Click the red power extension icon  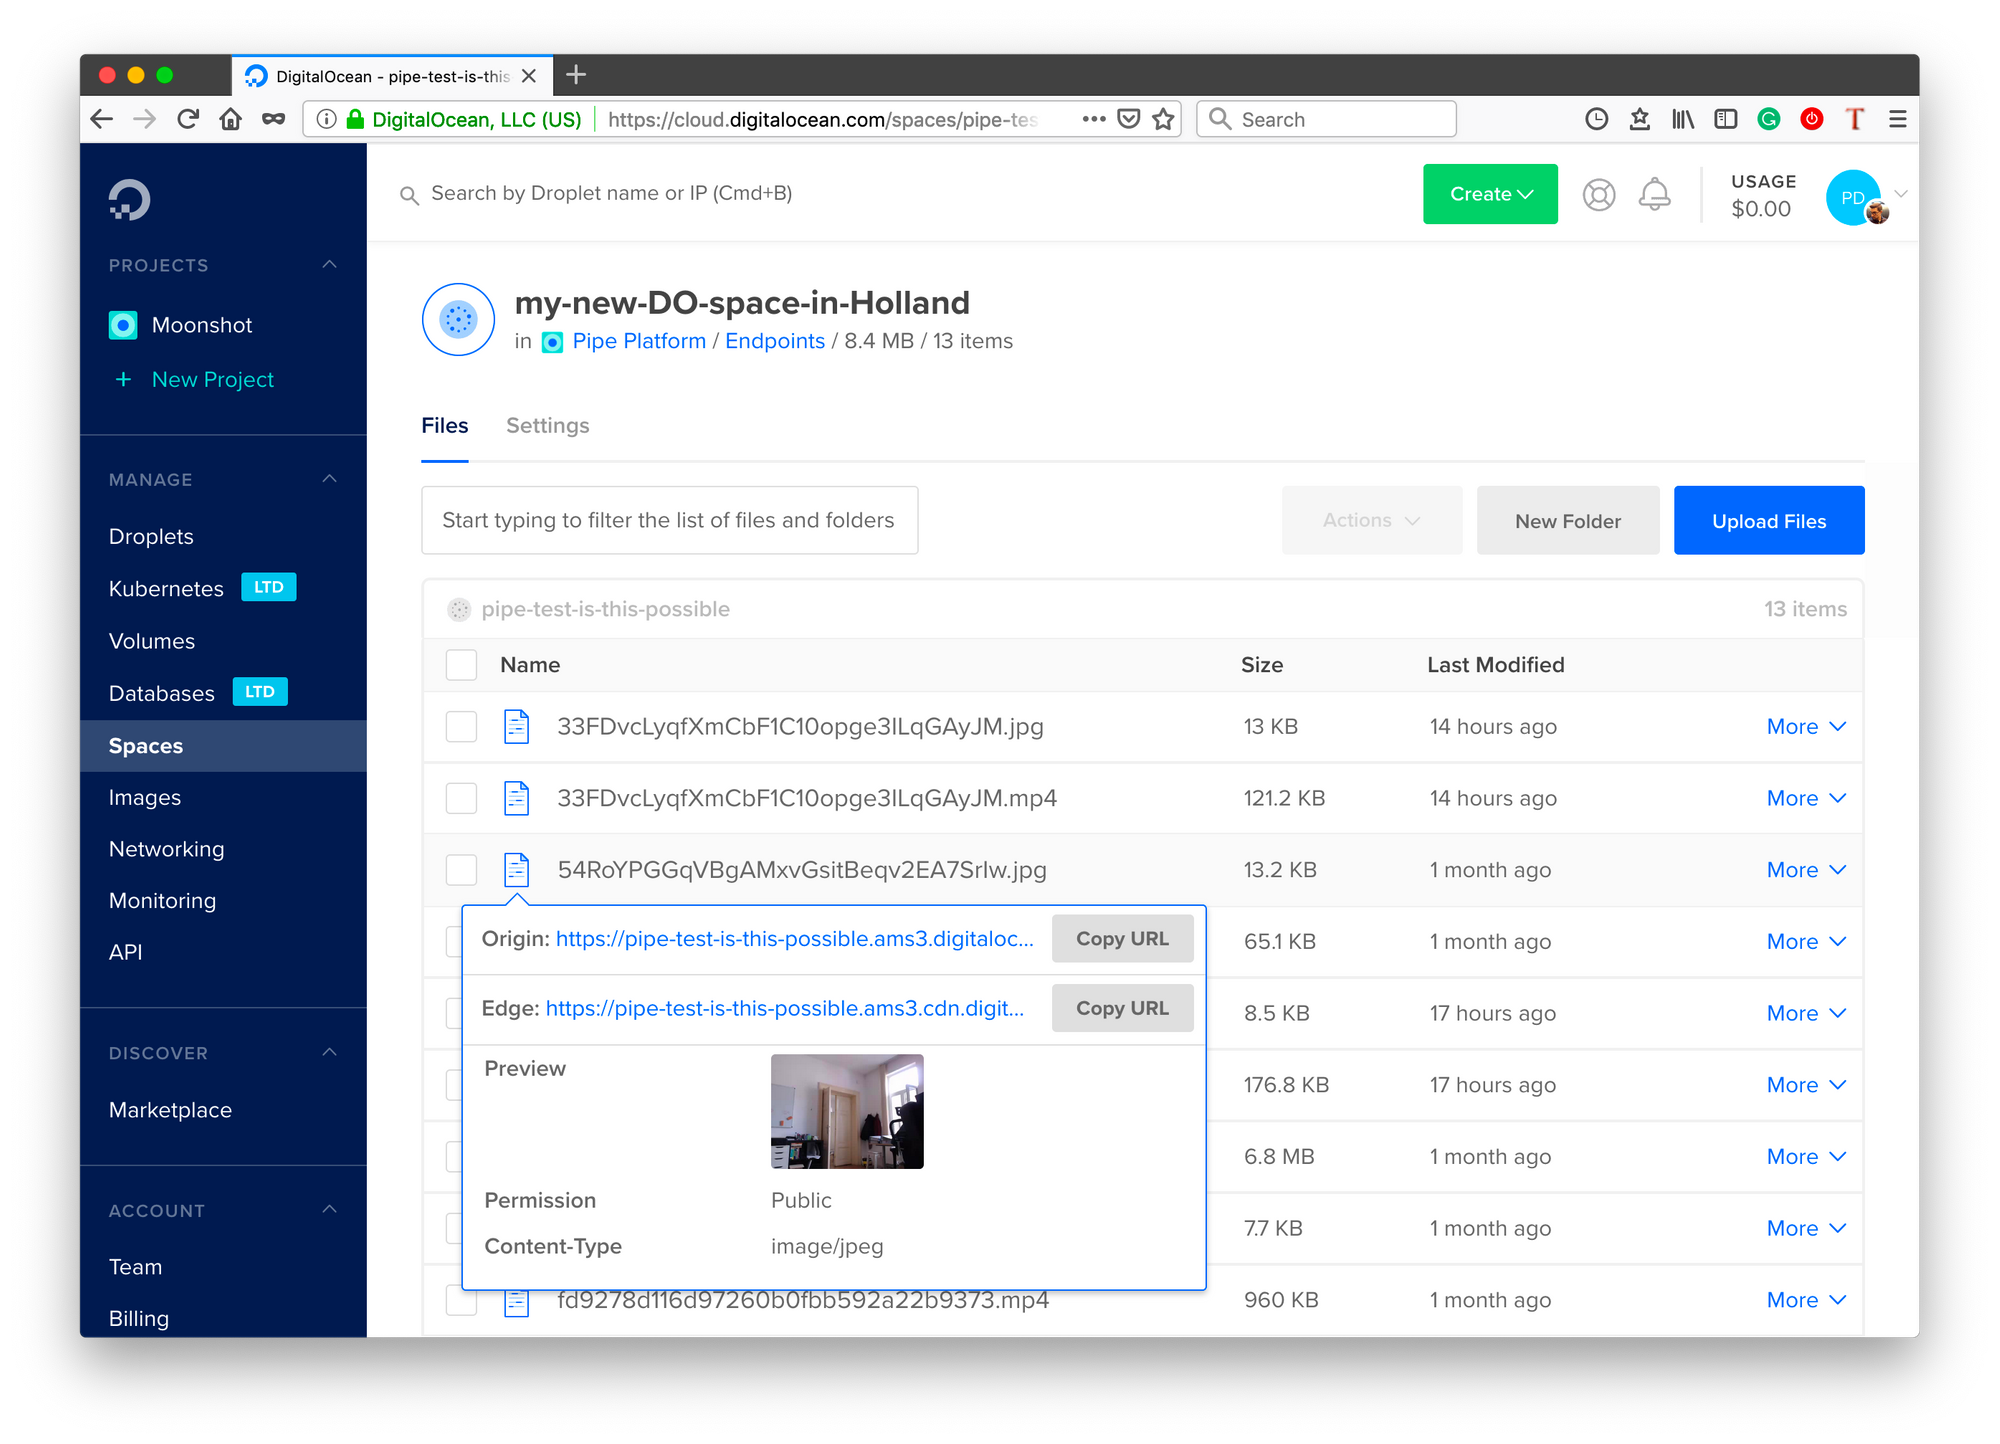click(x=1812, y=119)
